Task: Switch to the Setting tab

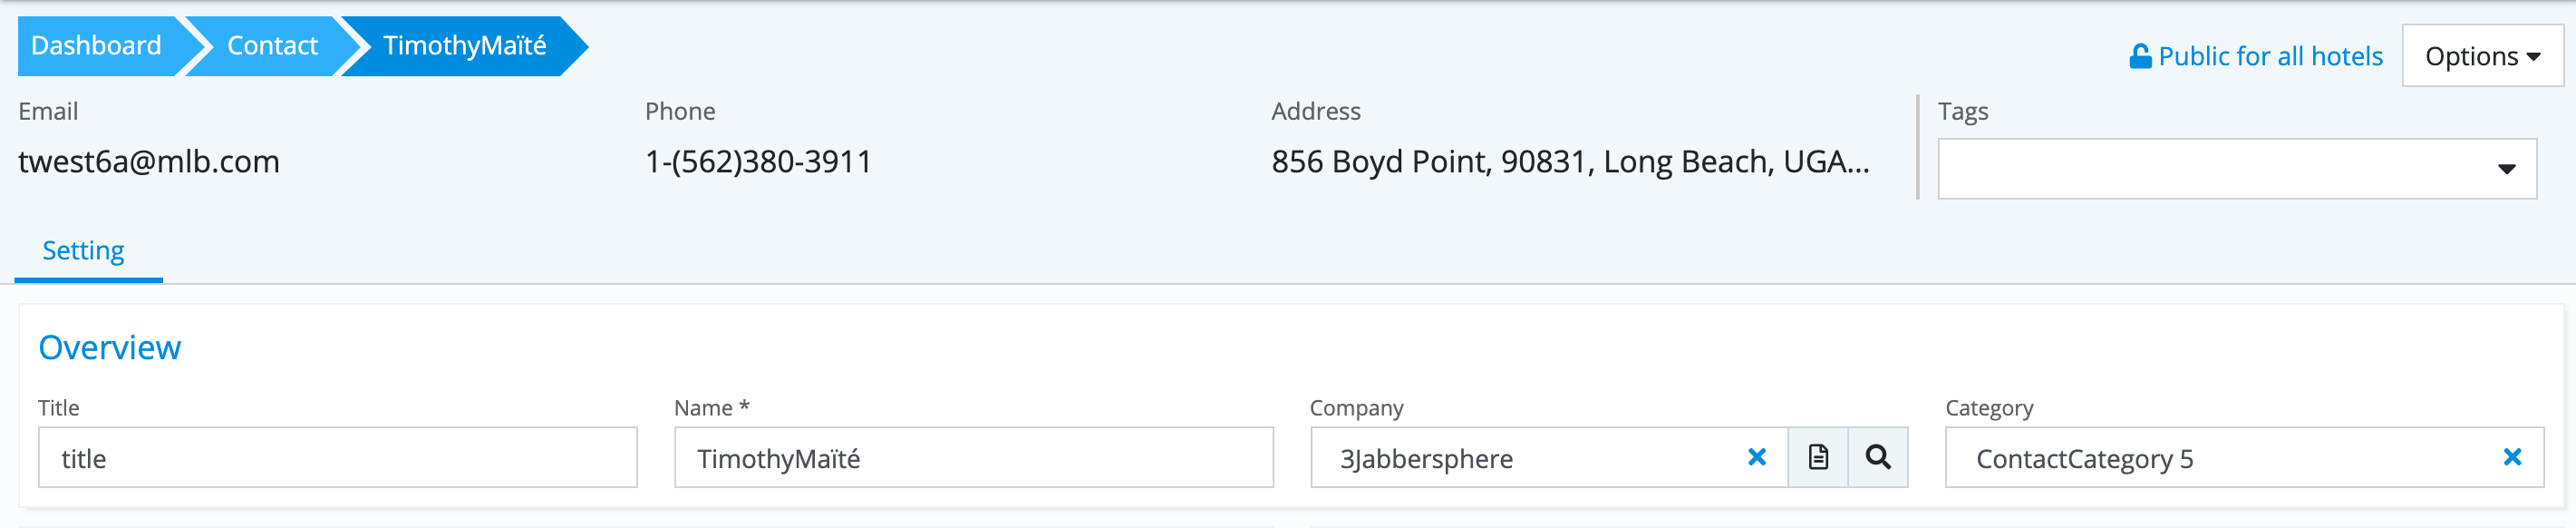Action: tap(84, 251)
